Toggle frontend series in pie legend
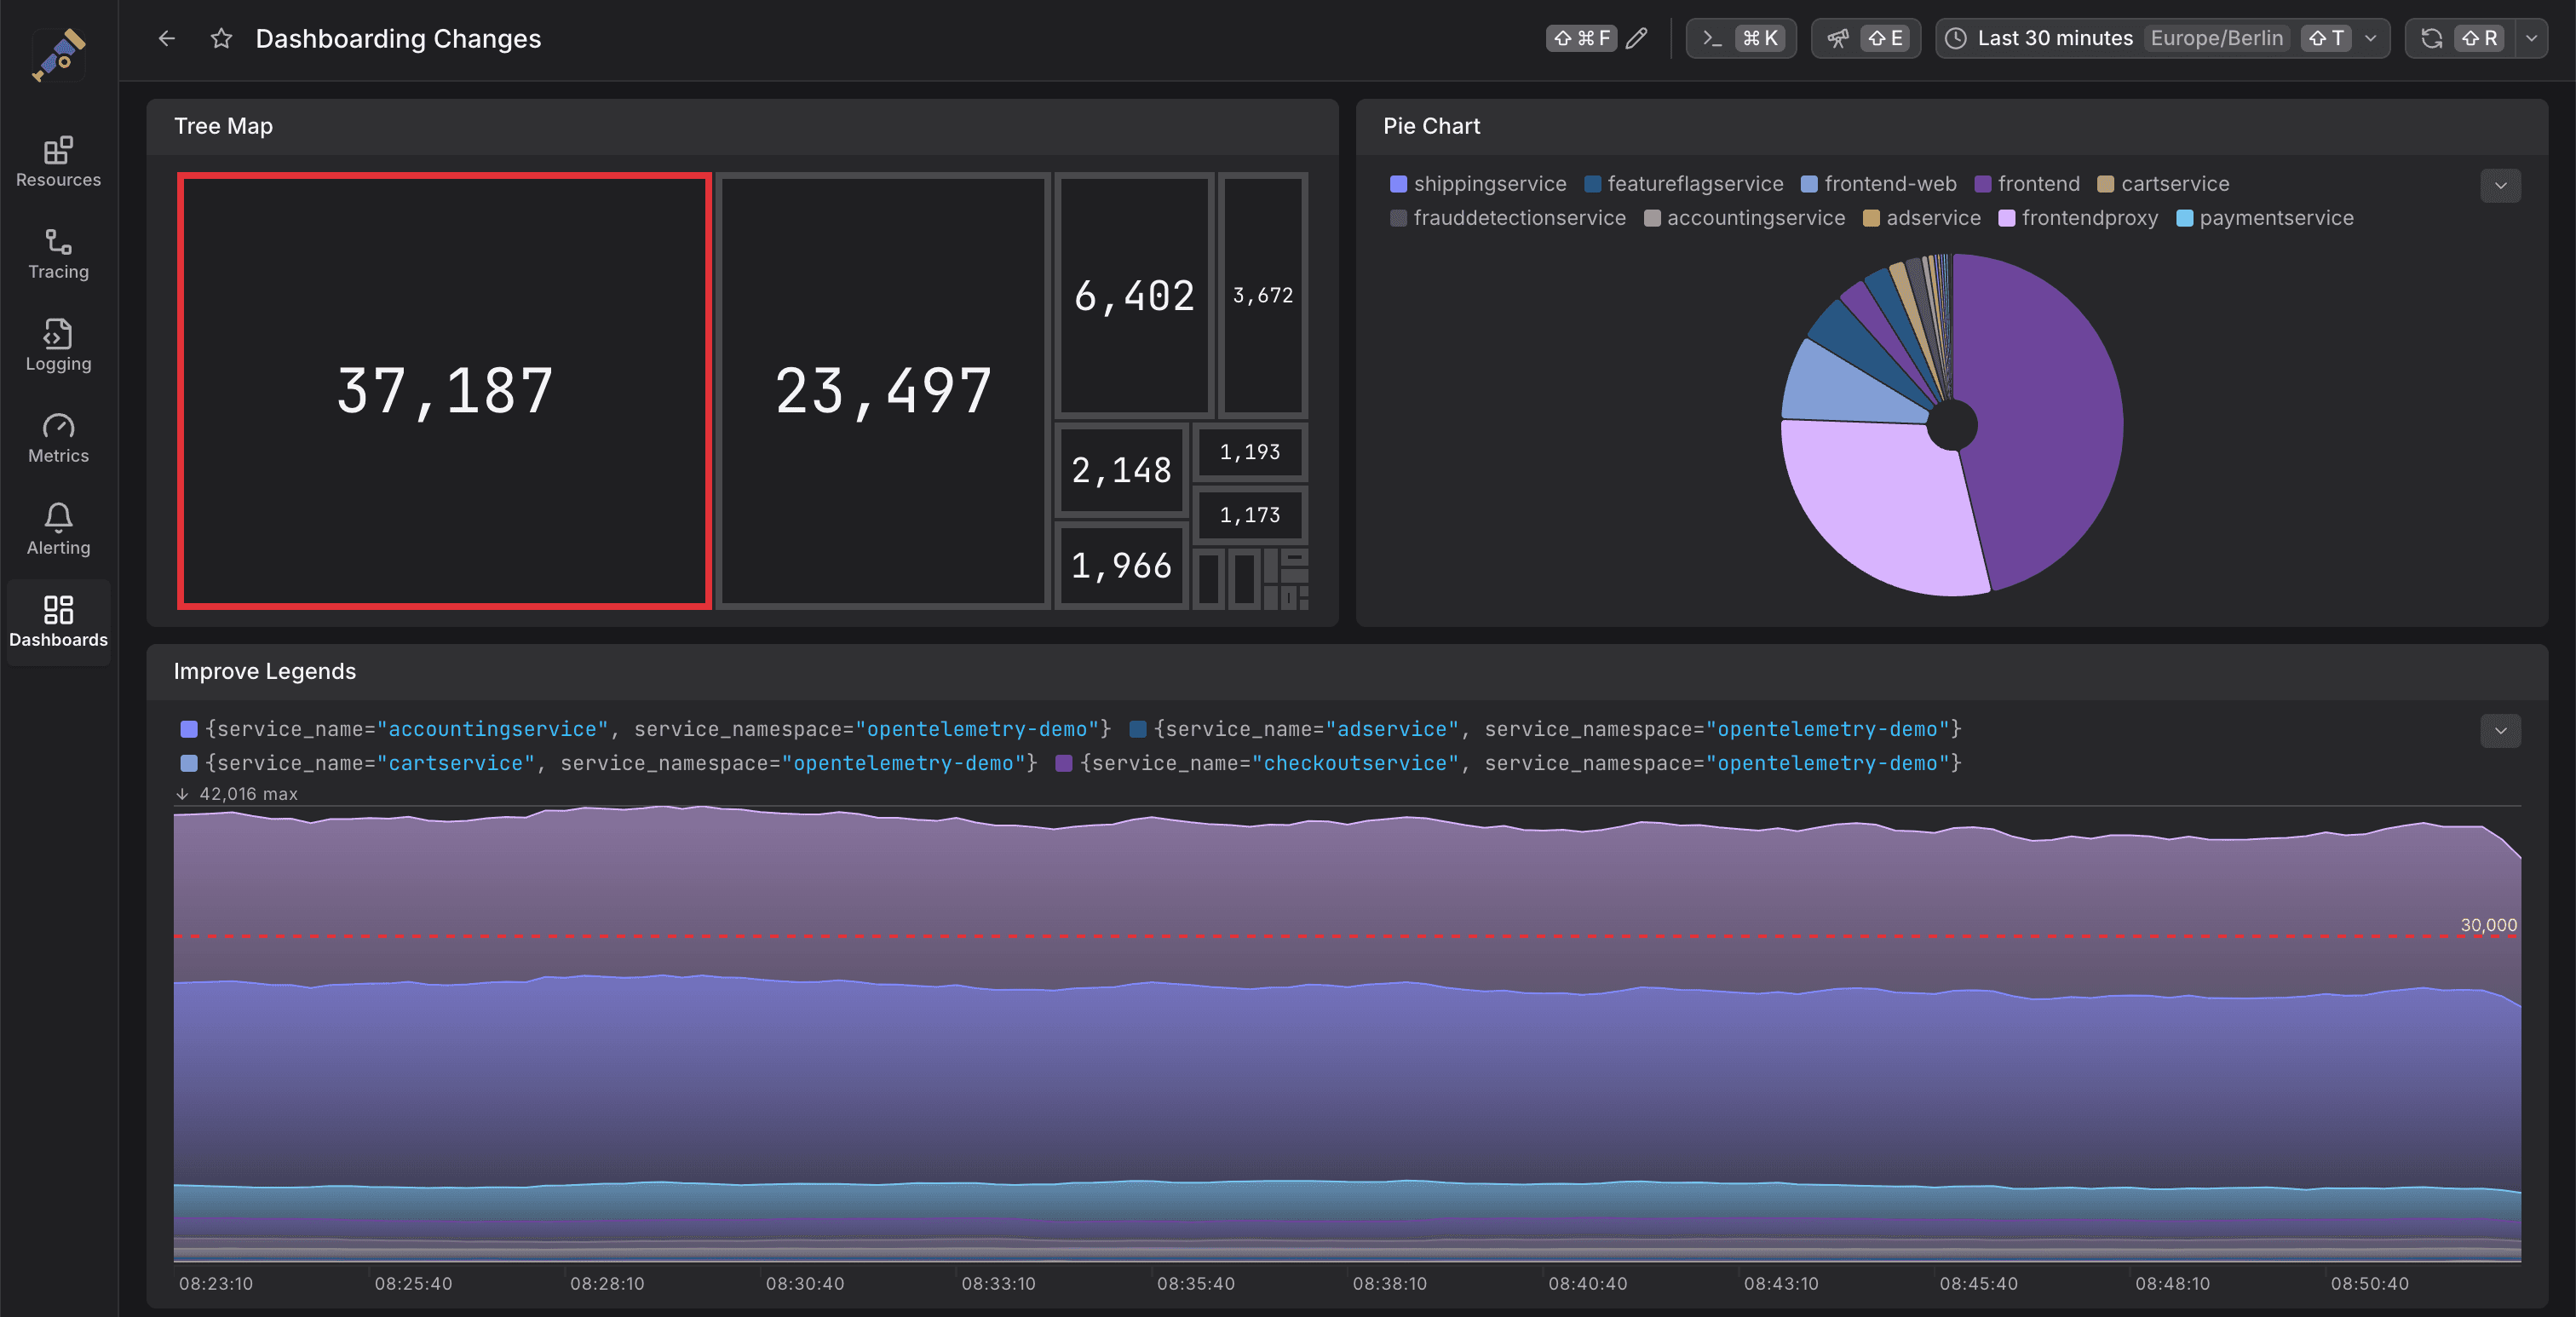Image resolution: width=2576 pixels, height=1317 pixels. (x=2027, y=184)
